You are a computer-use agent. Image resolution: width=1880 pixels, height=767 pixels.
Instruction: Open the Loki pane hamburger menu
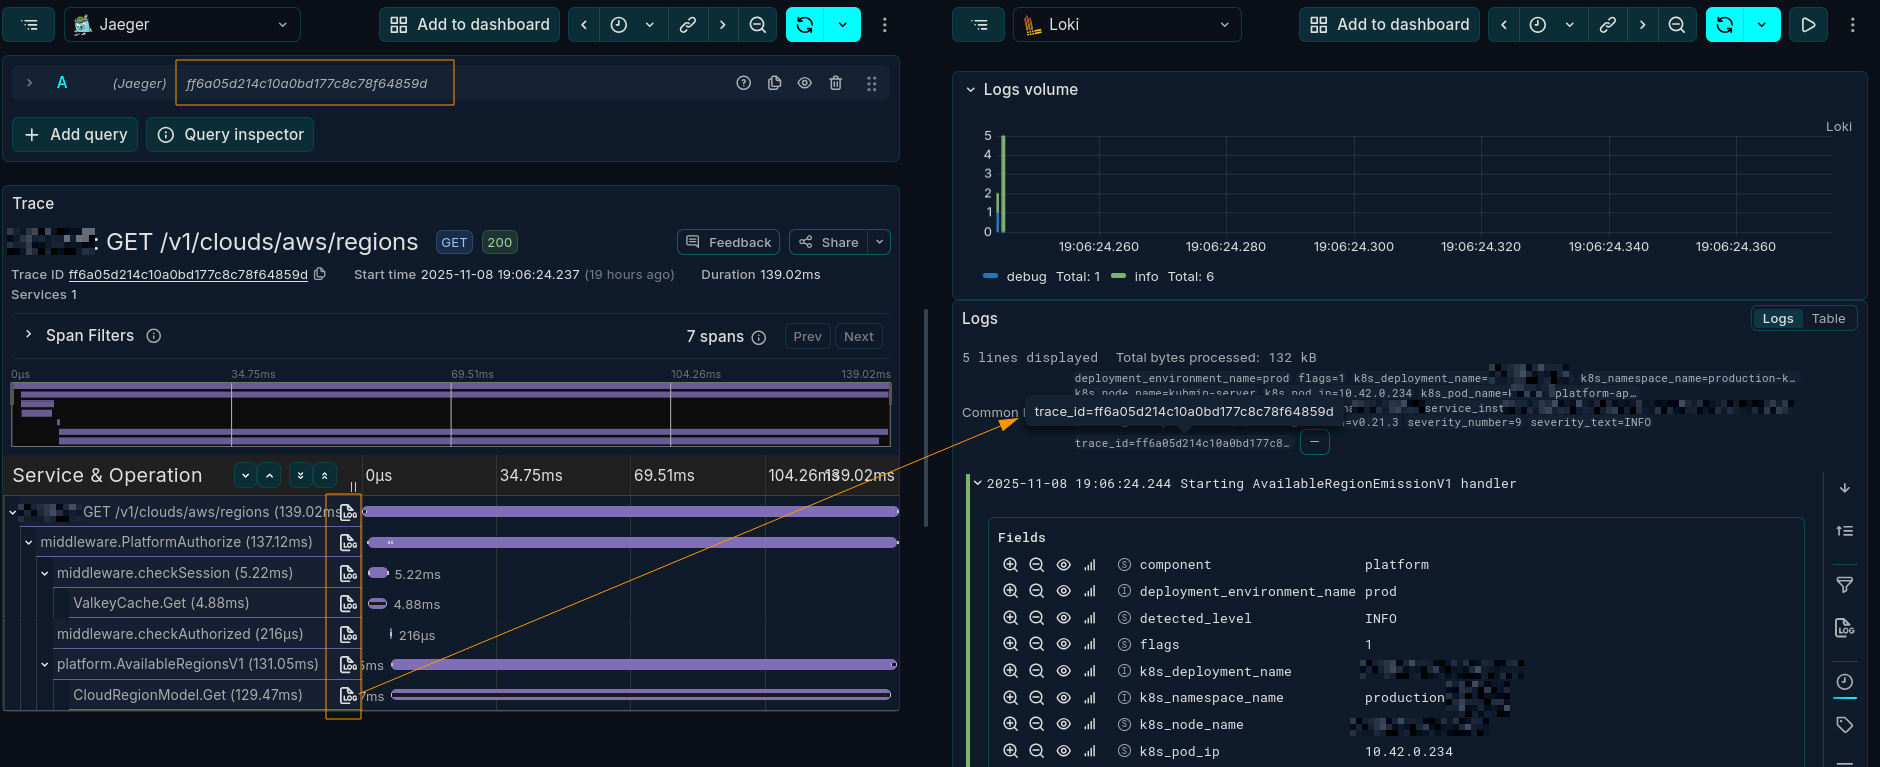pyautogui.click(x=979, y=24)
